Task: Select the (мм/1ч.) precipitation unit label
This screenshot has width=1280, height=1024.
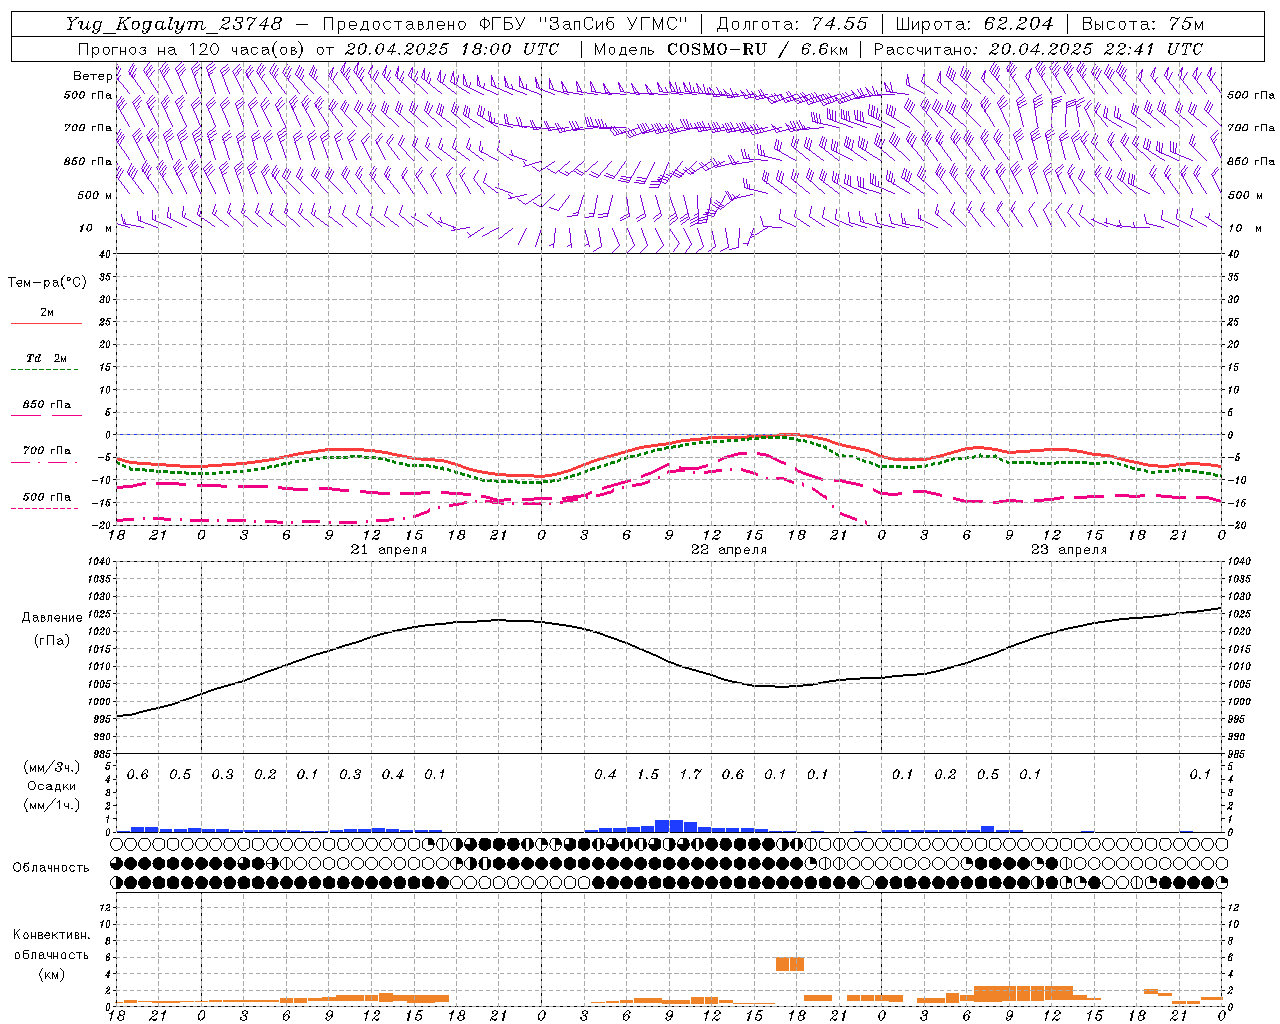Action: (50, 805)
